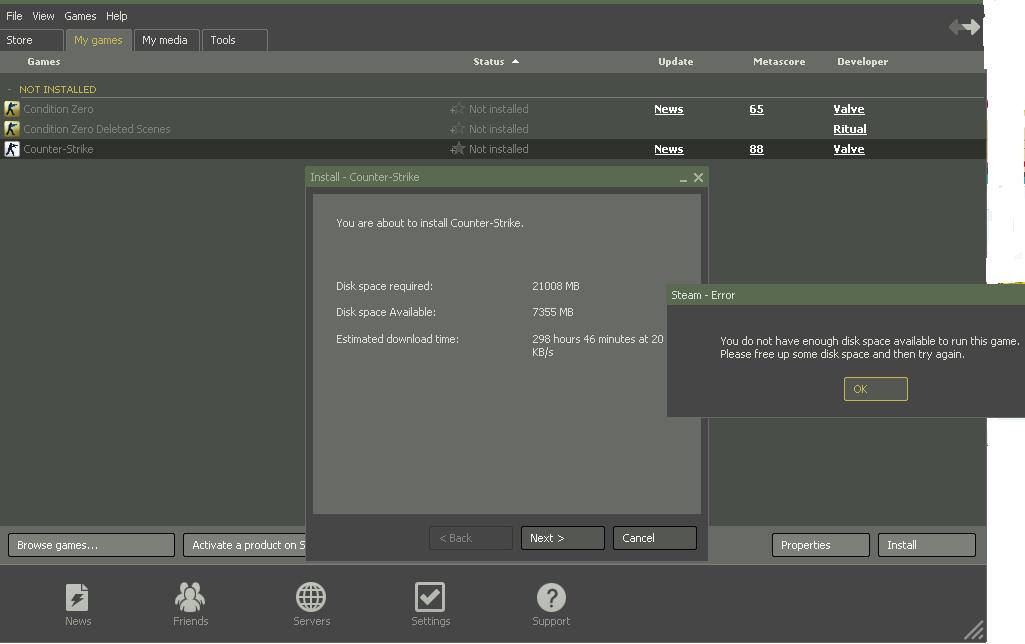Click the Browse games button

coord(91,545)
